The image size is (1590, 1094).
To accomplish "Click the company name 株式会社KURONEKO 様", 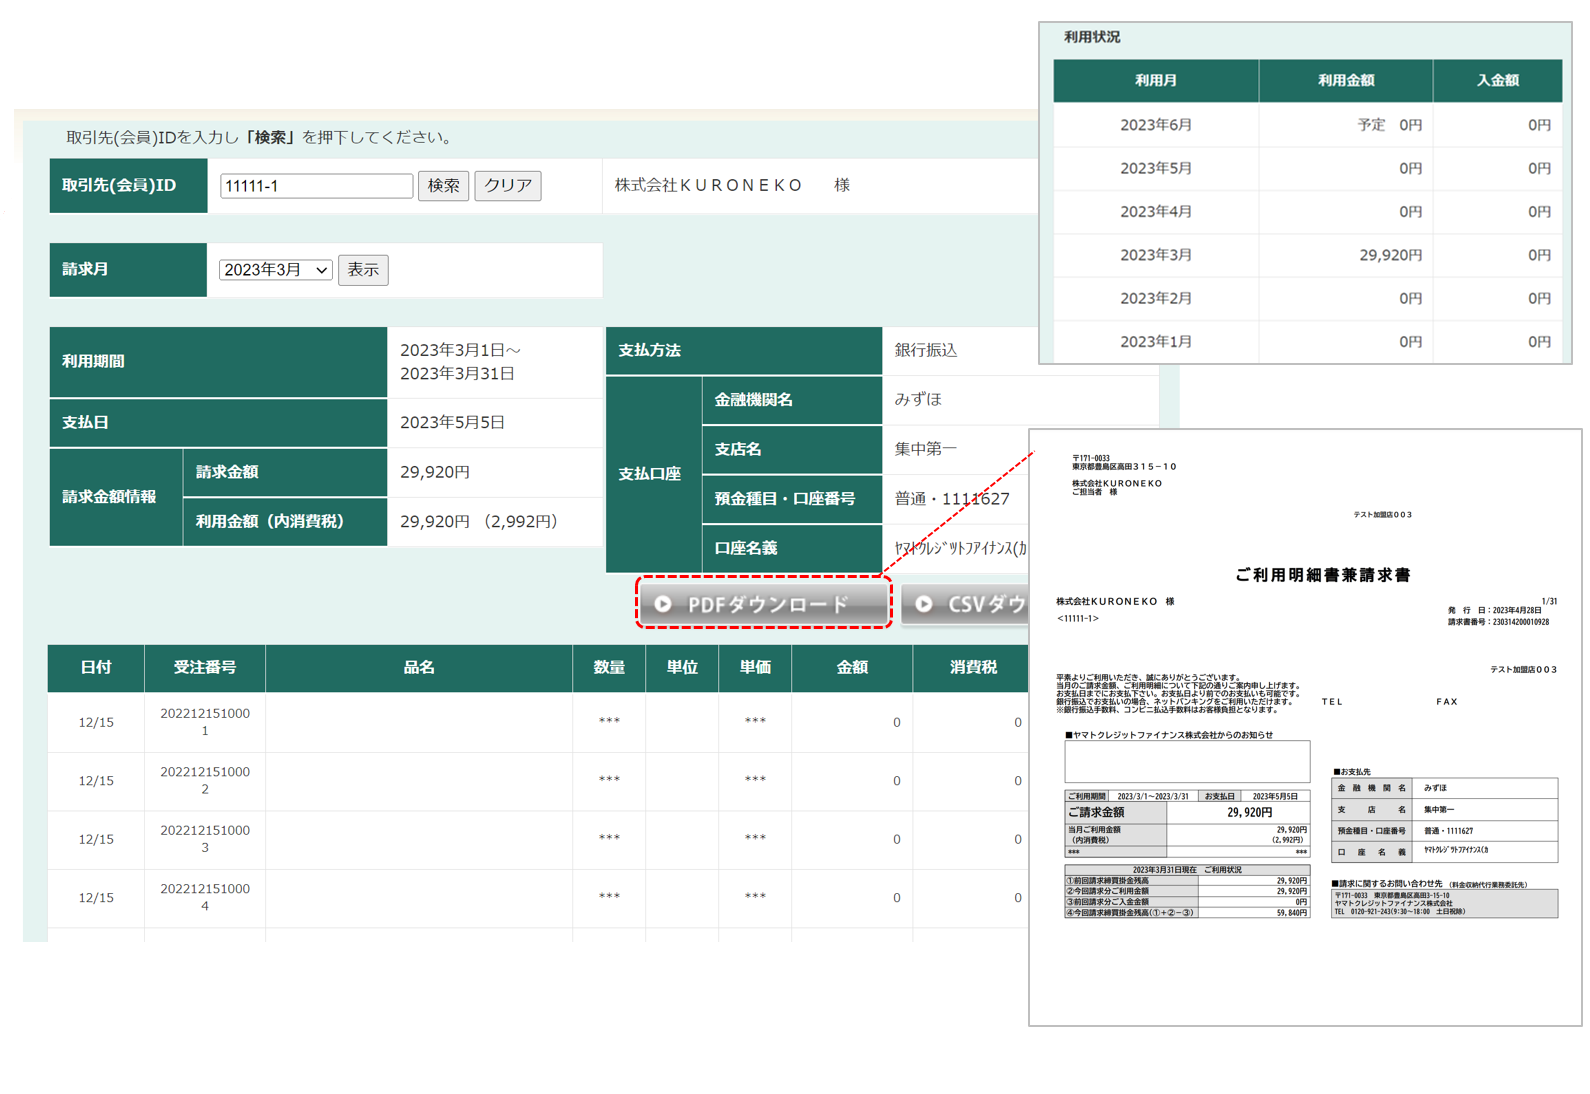I will pyautogui.click(x=732, y=185).
